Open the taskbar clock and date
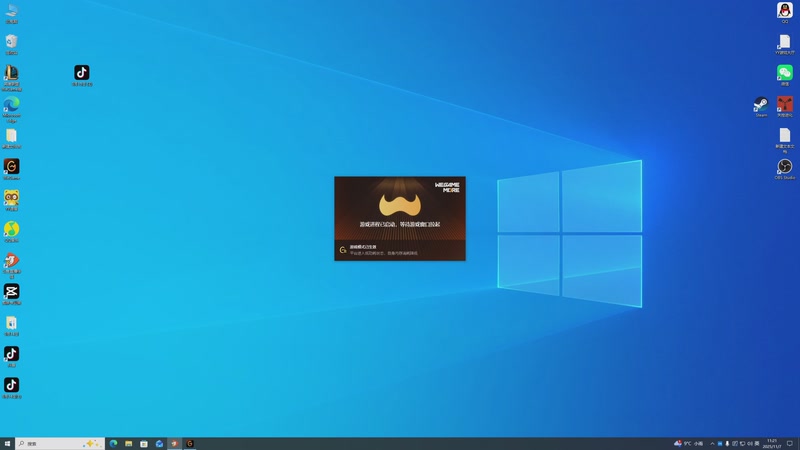Viewport: 800px width, 450px height. [x=772, y=443]
